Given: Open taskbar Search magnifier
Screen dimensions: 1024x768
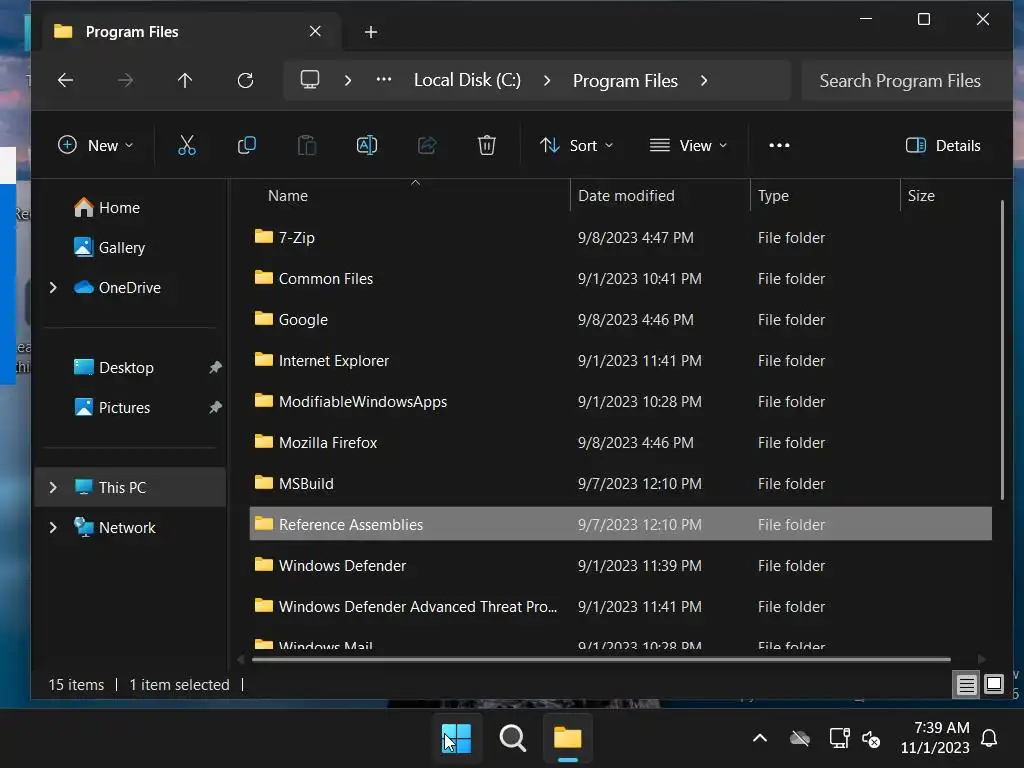Looking at the screenshot, I should point(513,739).
